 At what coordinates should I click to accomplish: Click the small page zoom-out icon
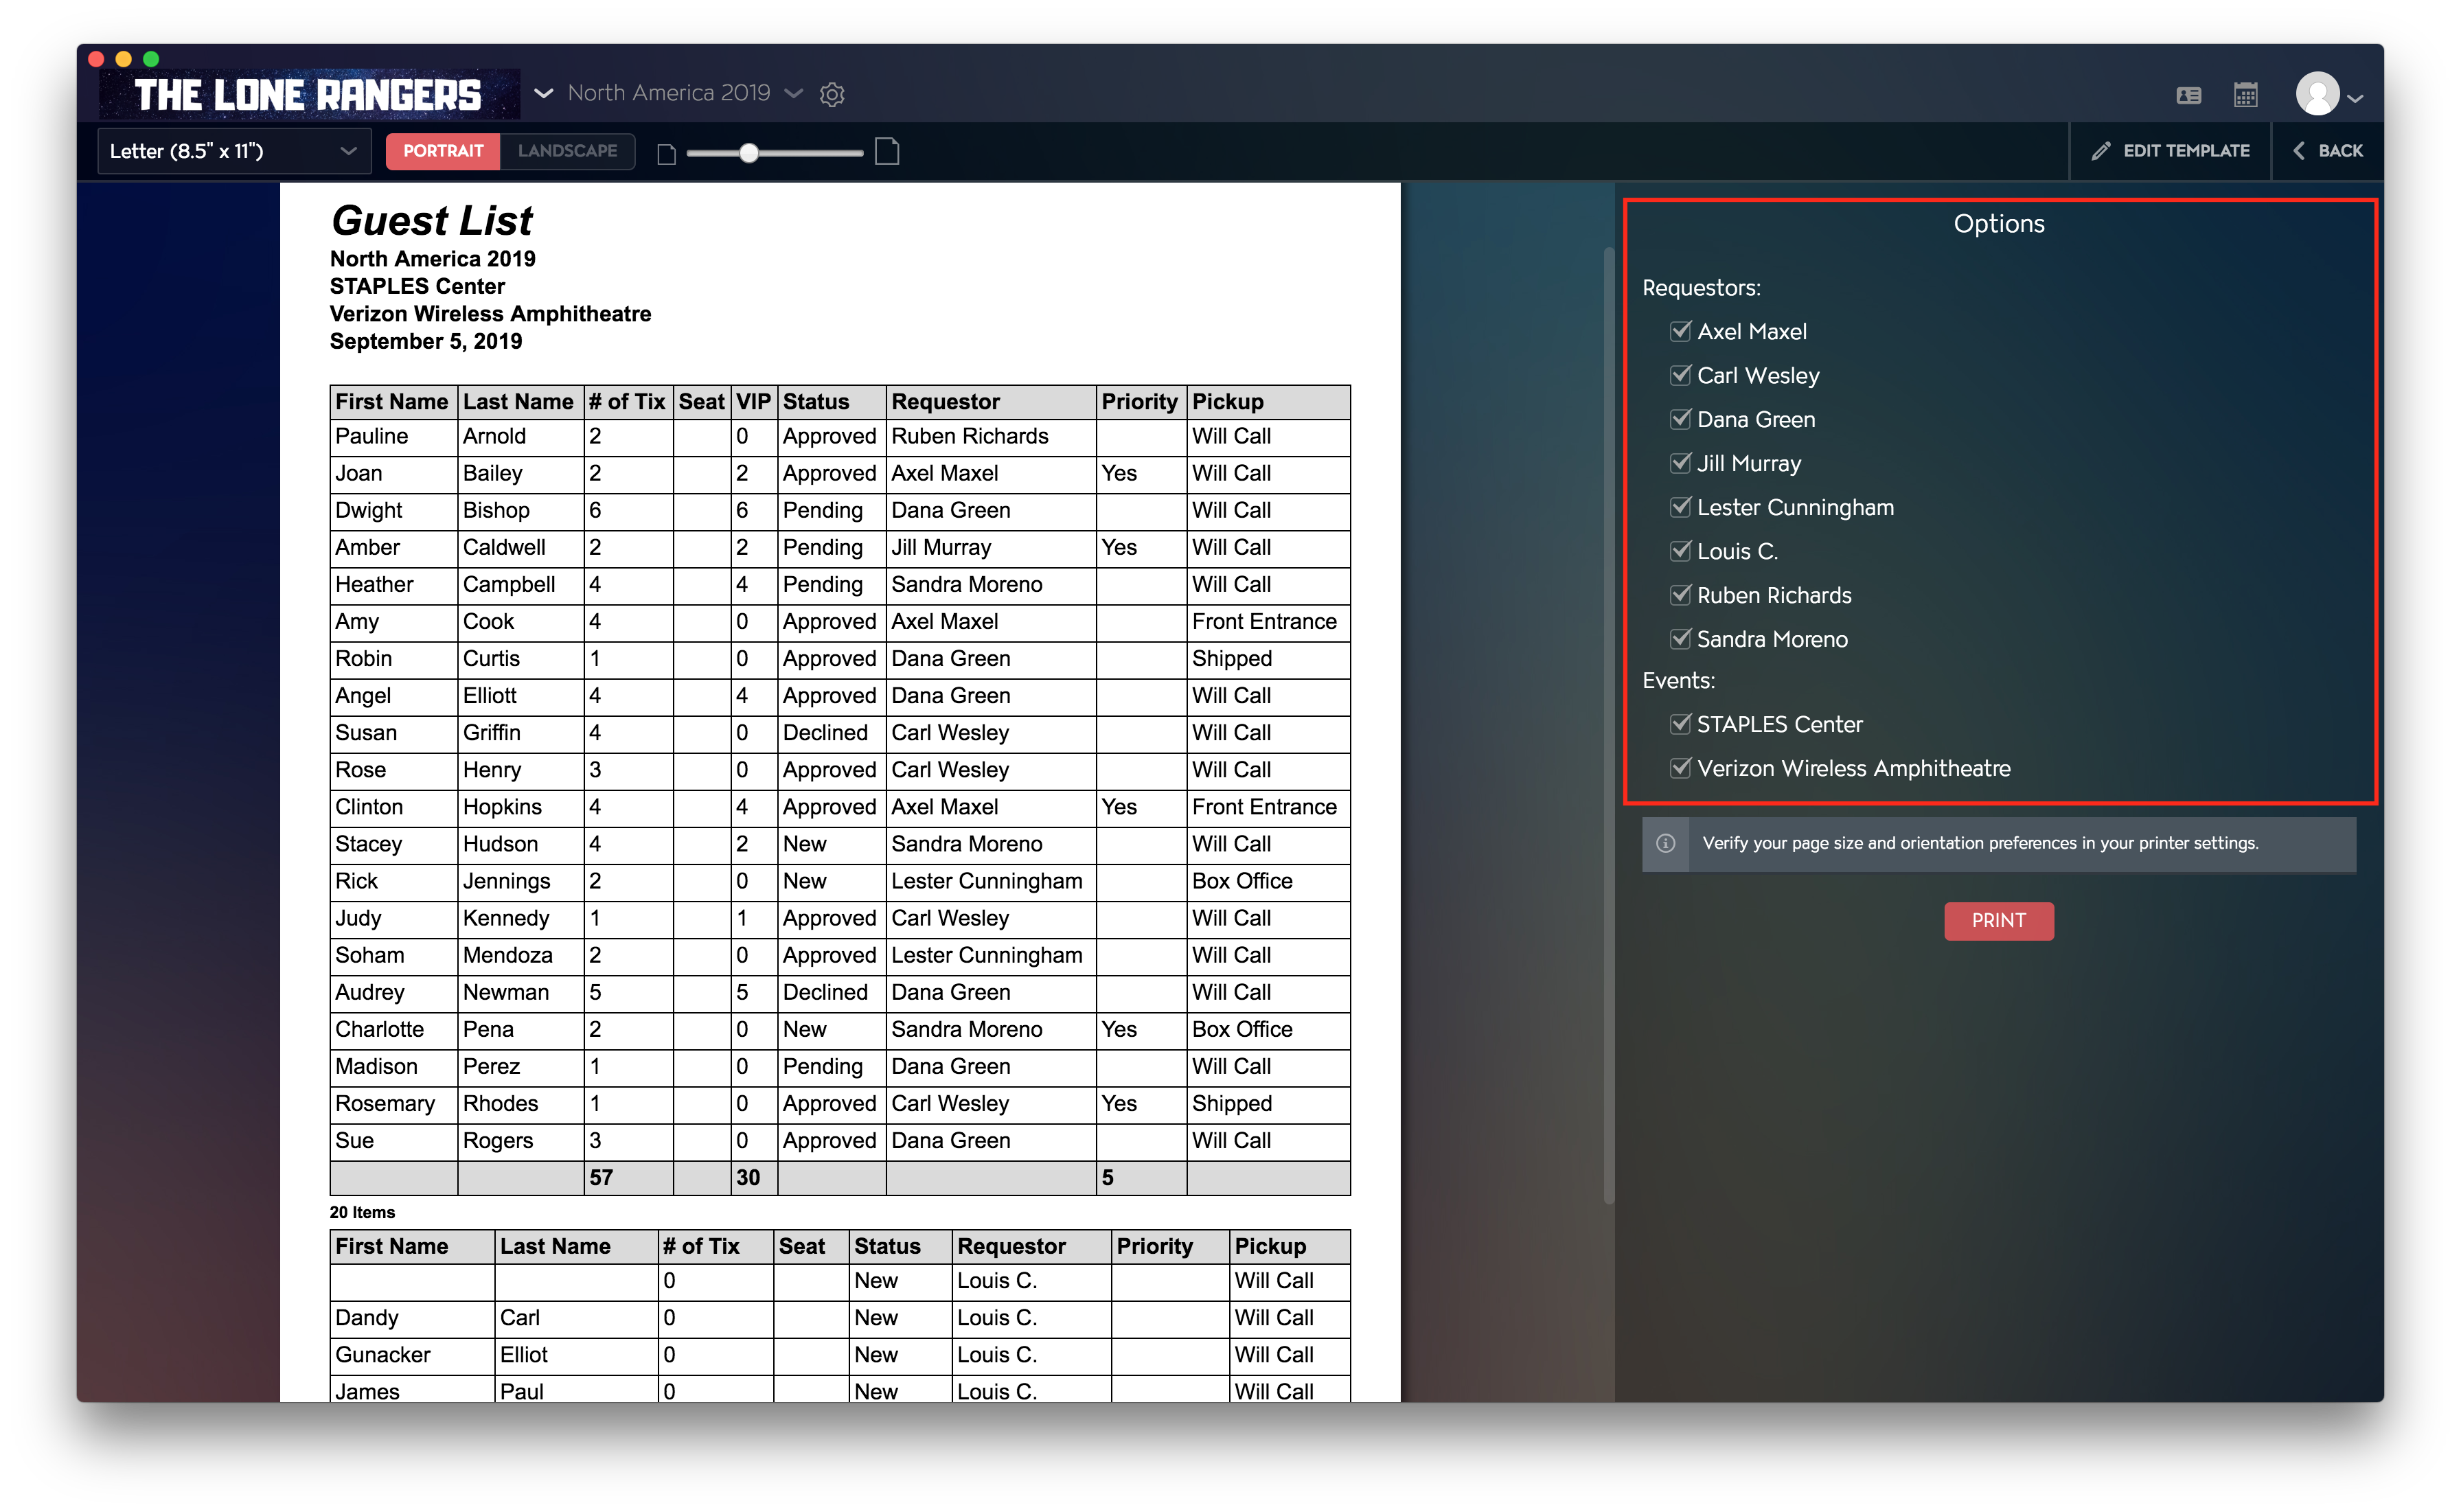(666, 153)
